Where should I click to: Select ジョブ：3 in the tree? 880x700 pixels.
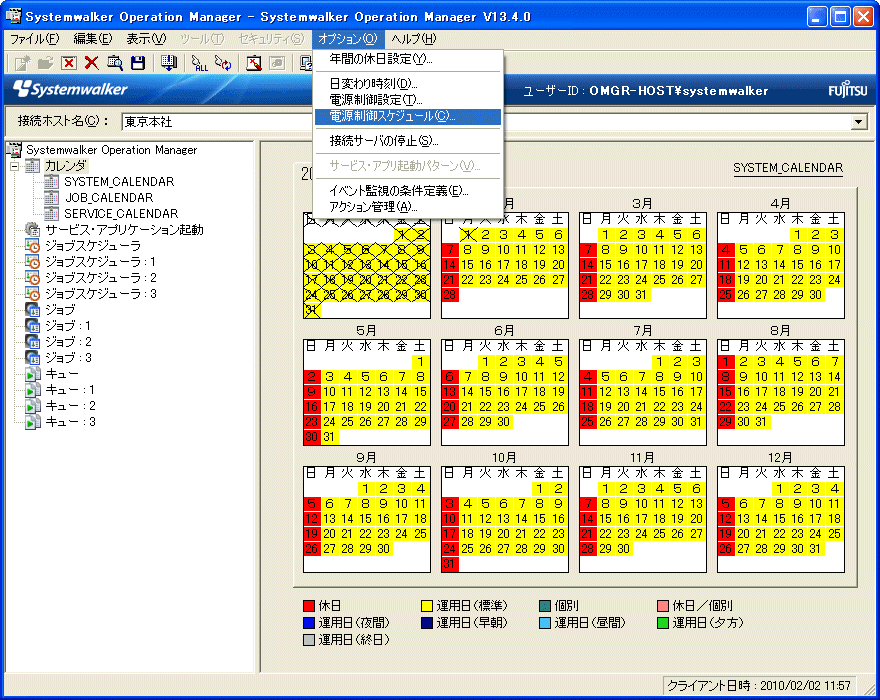[x=68, y=358]
